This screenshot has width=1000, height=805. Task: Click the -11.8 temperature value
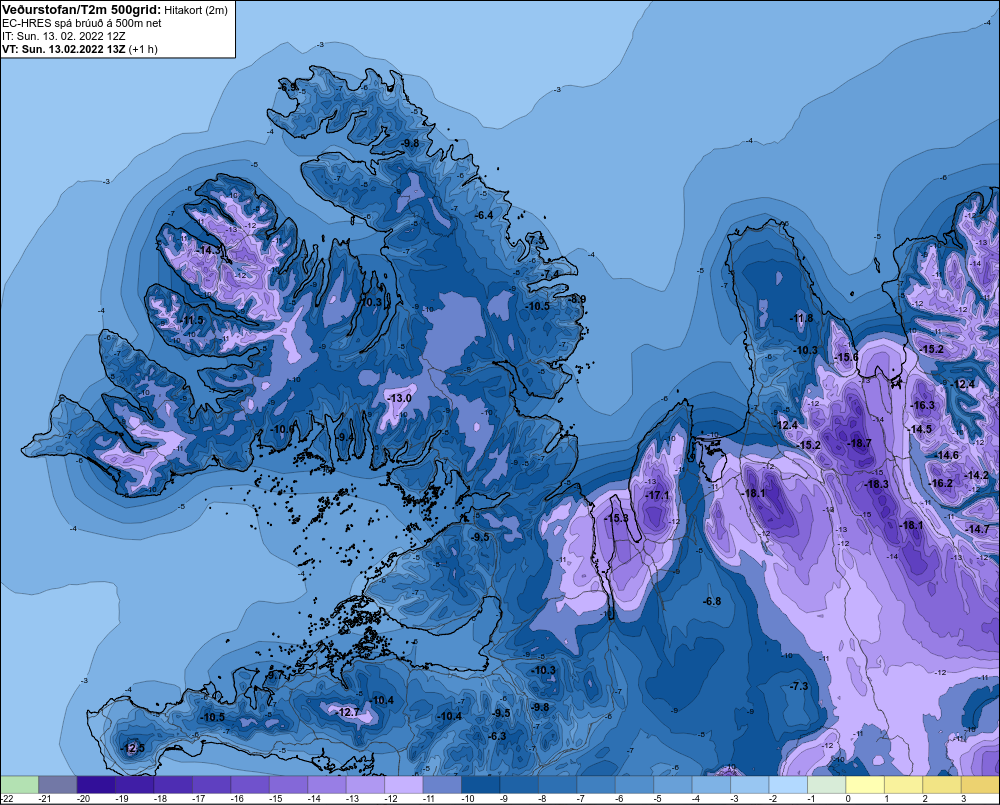[802, 318]
